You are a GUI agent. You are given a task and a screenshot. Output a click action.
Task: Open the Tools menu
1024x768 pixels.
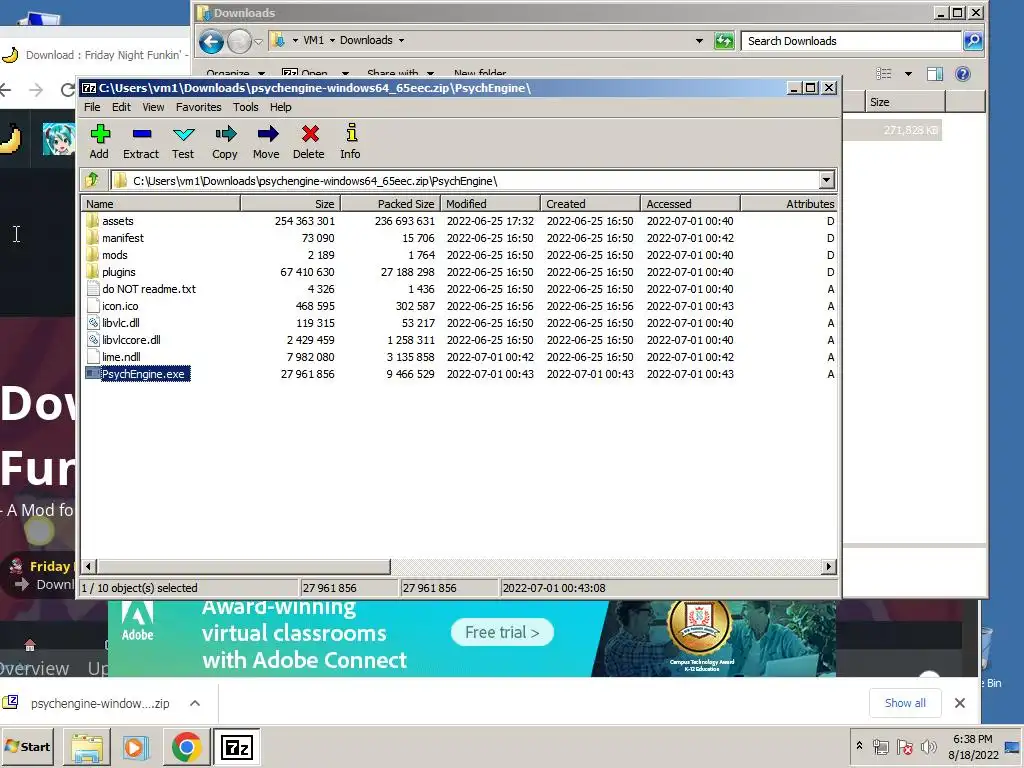tap(246, 107)
